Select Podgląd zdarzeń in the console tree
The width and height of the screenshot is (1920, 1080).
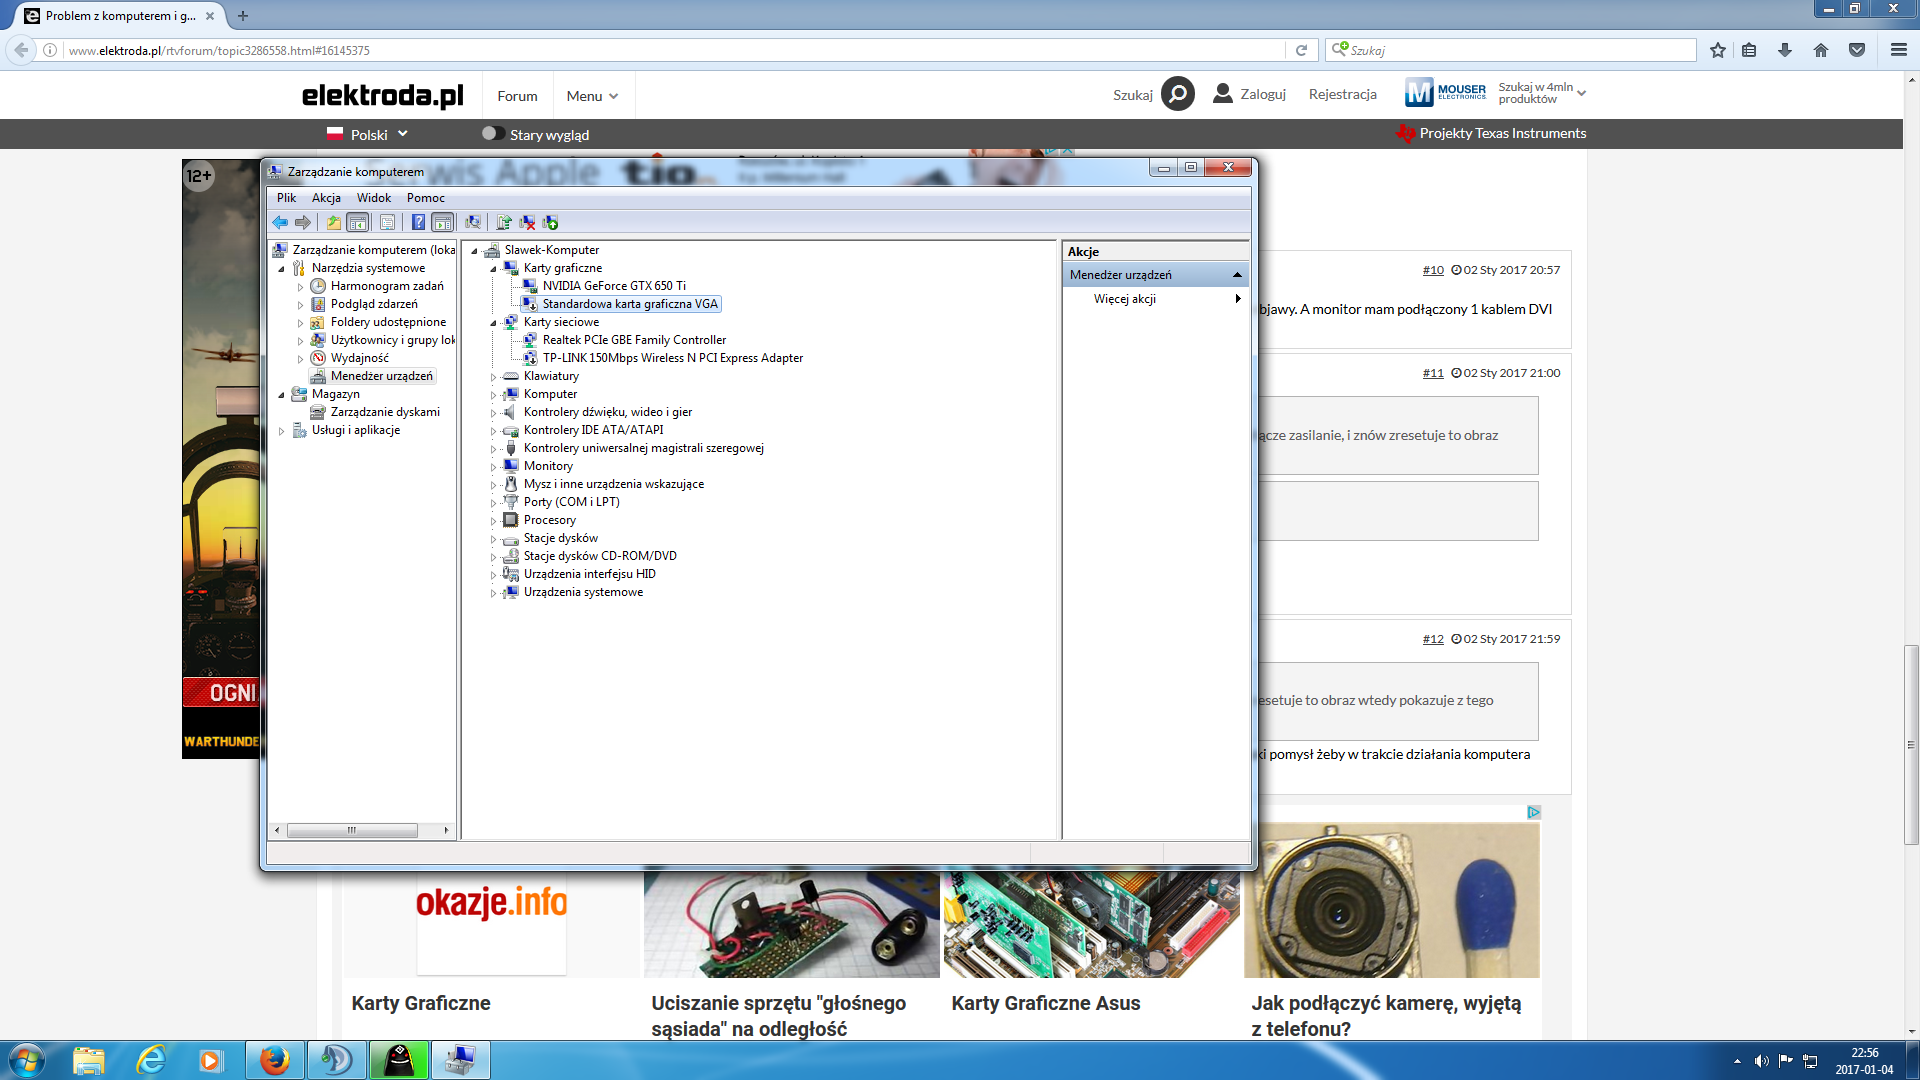[x=374, y=304]
